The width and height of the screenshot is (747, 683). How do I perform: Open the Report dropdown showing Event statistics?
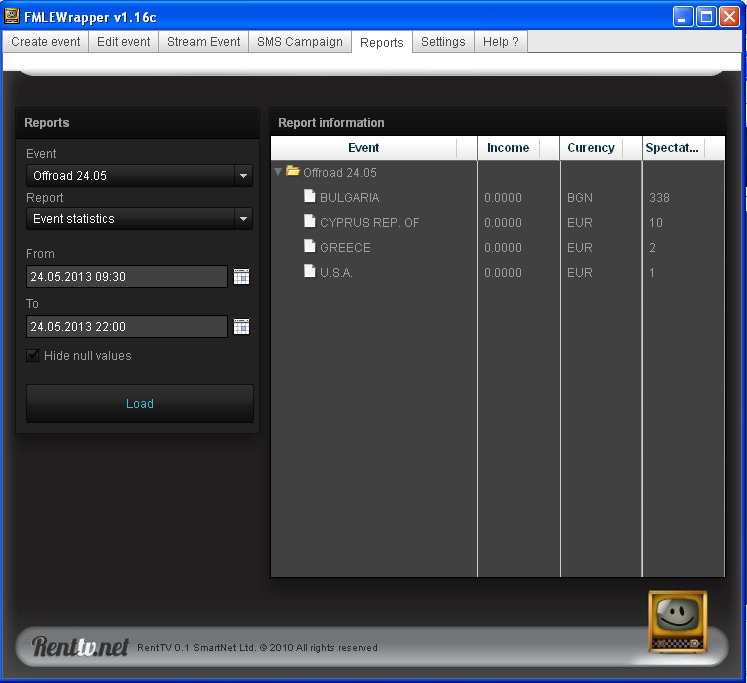point(139,219)
